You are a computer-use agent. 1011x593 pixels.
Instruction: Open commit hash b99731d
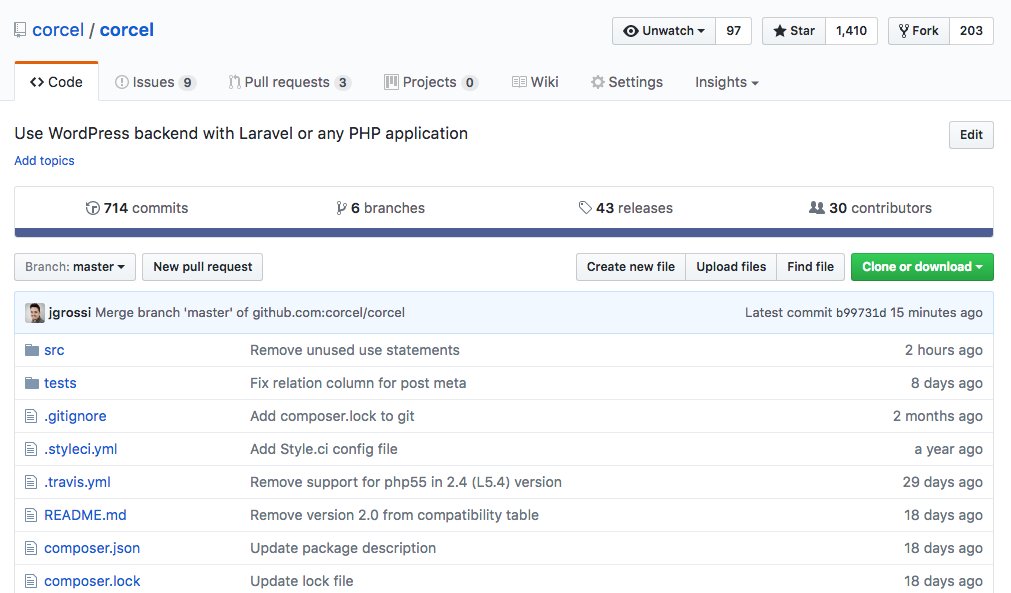tap(861, 313)
